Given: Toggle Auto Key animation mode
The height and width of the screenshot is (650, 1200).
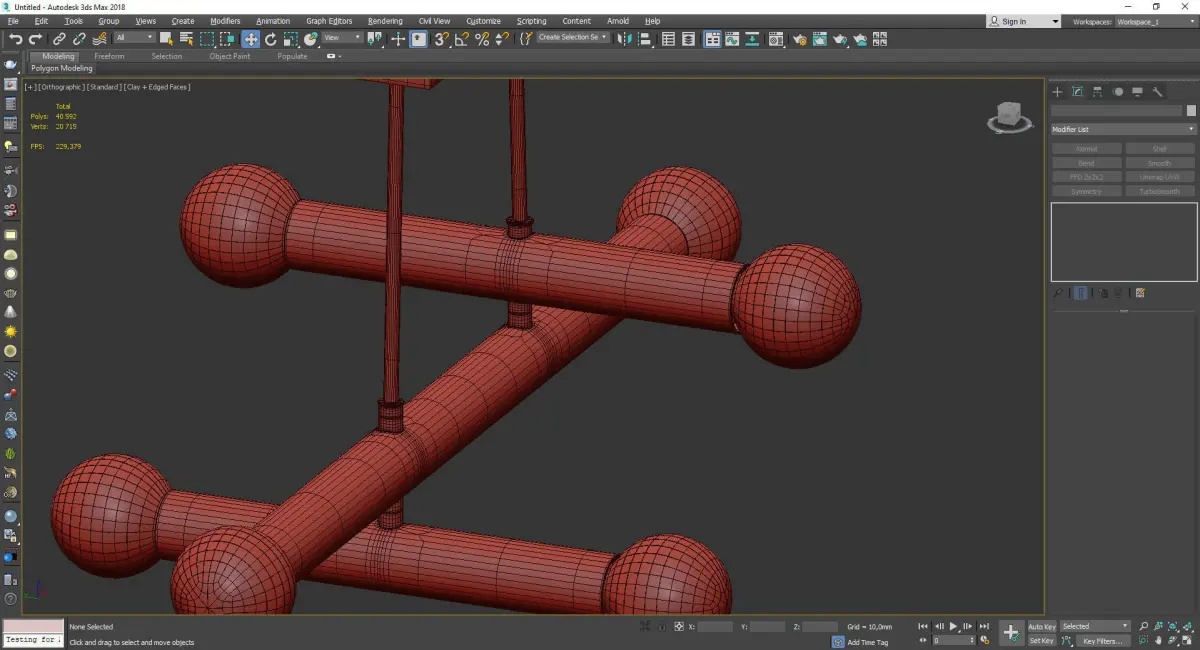Looking at the screenshot, I should [x=1041, y=627].
